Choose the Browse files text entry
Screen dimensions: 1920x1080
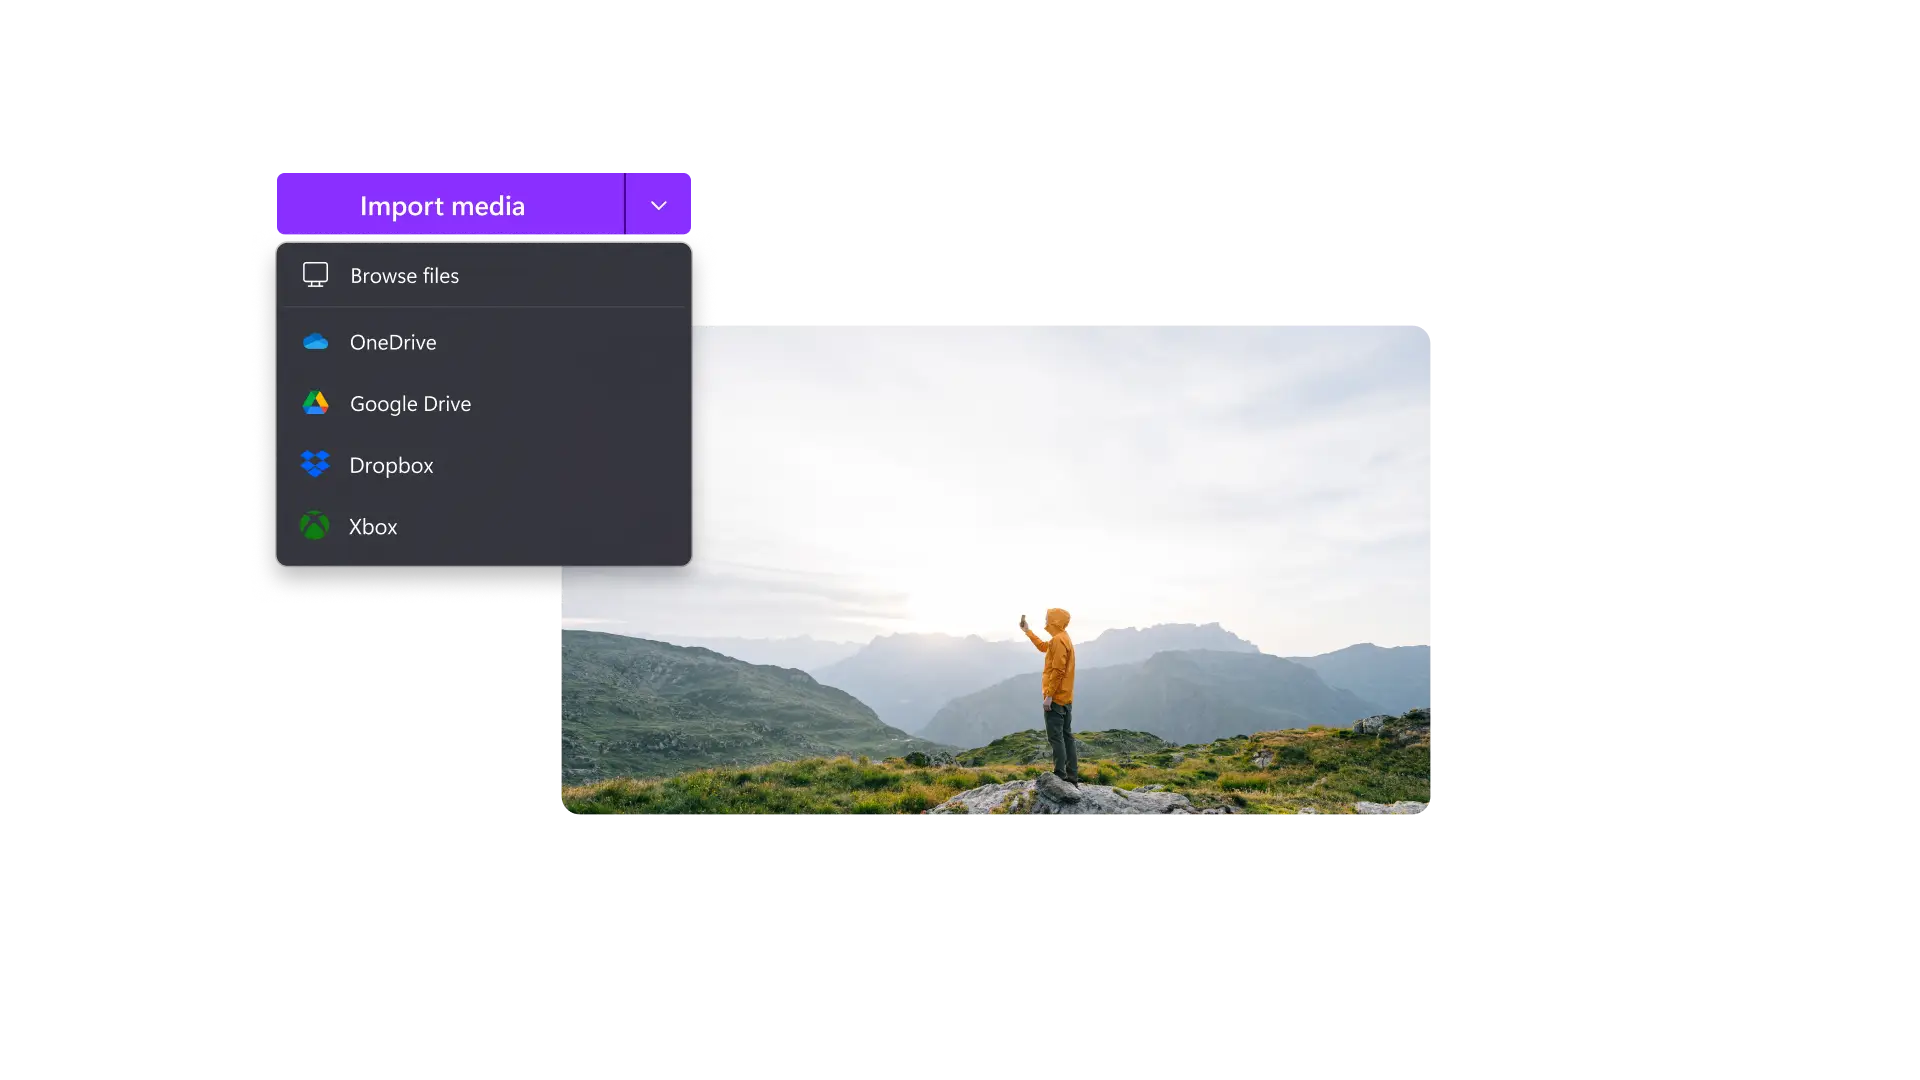click(404, 276)
